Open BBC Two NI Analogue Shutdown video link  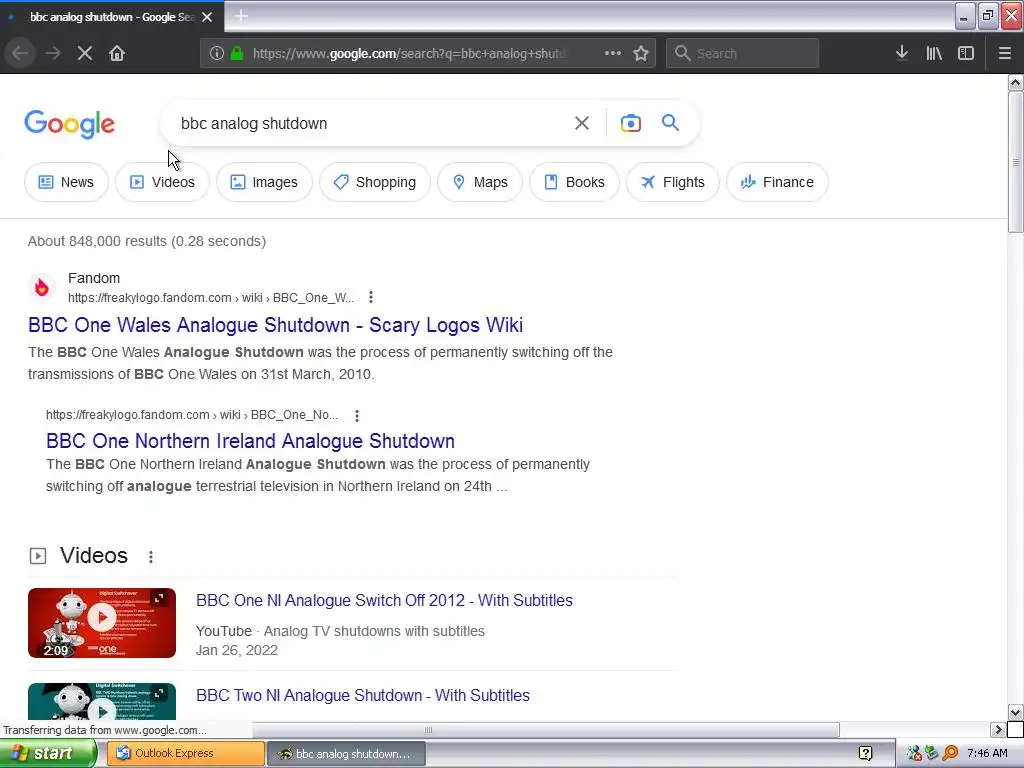[362, 696]
